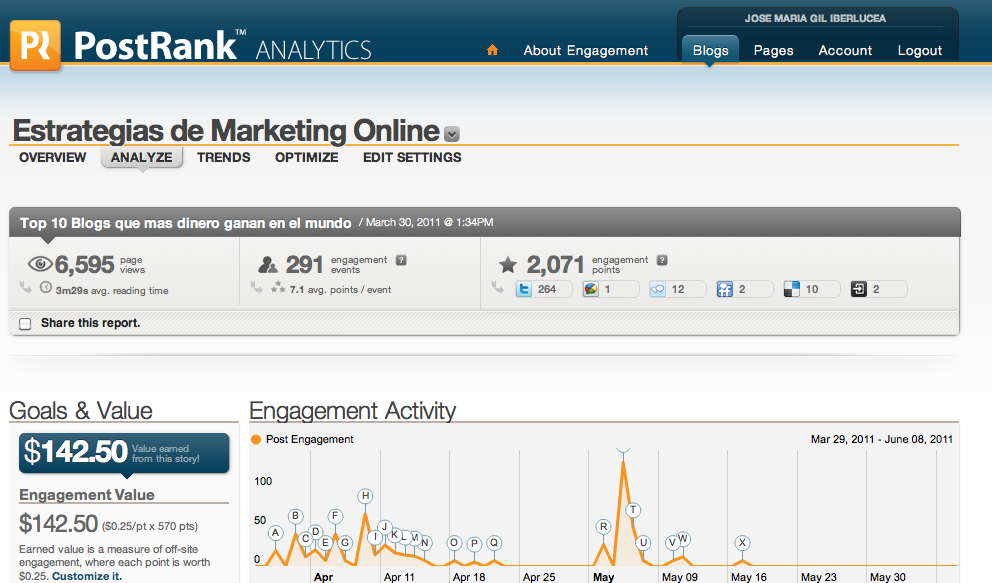Open help icon next to engagement events
This screenshot has height=583, width=992.
401,260
